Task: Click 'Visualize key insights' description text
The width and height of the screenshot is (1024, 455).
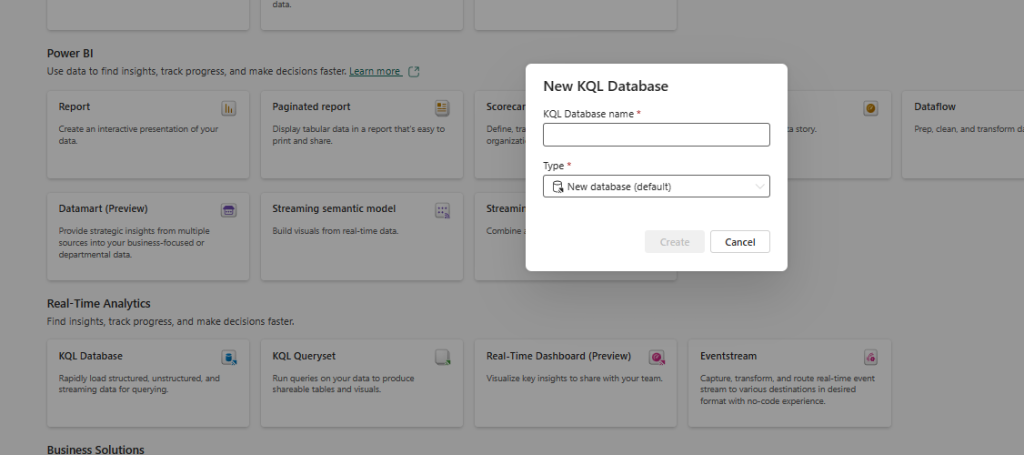Action: coord(575,378)
